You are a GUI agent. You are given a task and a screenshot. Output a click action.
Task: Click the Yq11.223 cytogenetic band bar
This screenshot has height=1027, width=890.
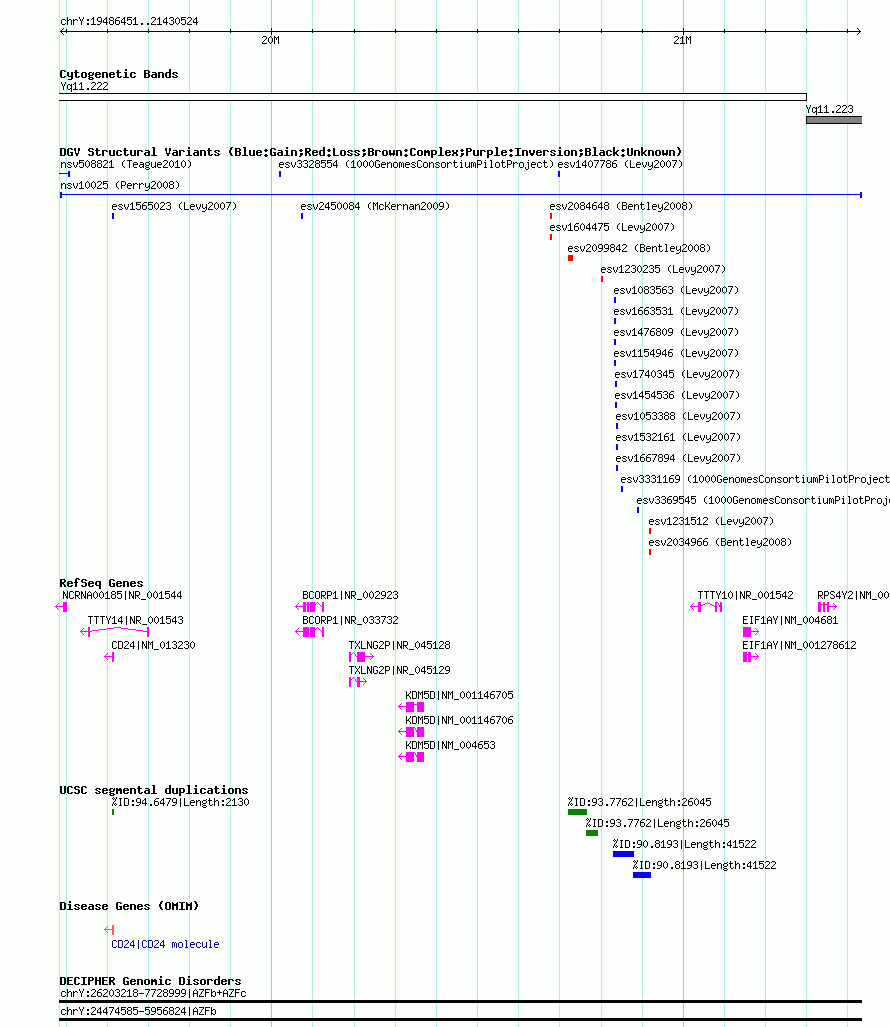click(x=834, y=120)
